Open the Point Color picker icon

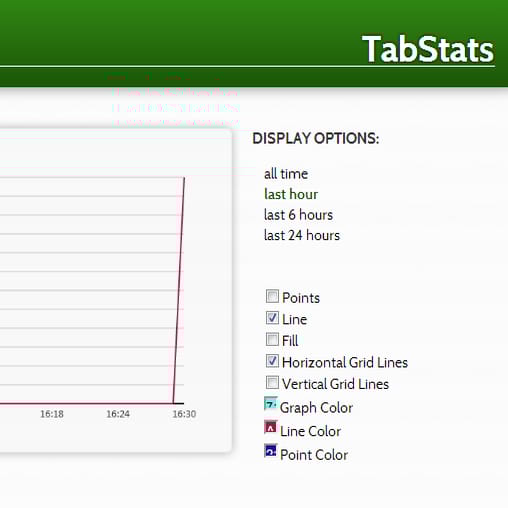271,451
